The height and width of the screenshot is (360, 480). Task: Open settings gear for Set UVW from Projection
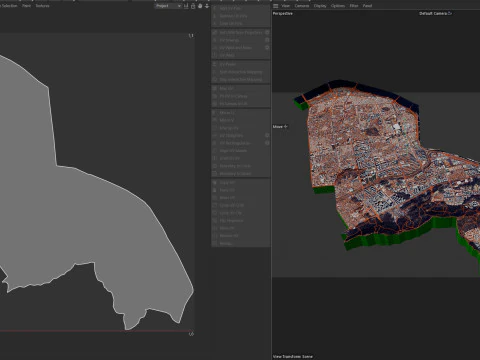267,32
